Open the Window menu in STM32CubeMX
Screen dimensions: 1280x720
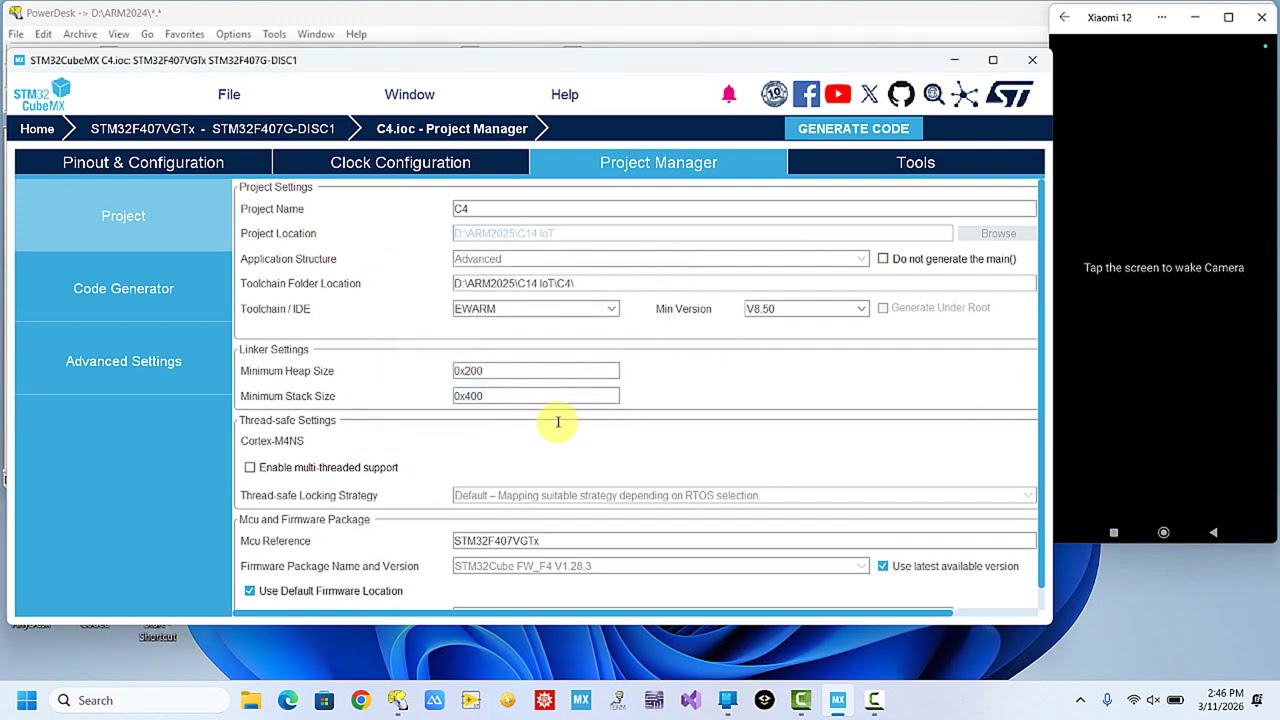click(x=409, y=94)
